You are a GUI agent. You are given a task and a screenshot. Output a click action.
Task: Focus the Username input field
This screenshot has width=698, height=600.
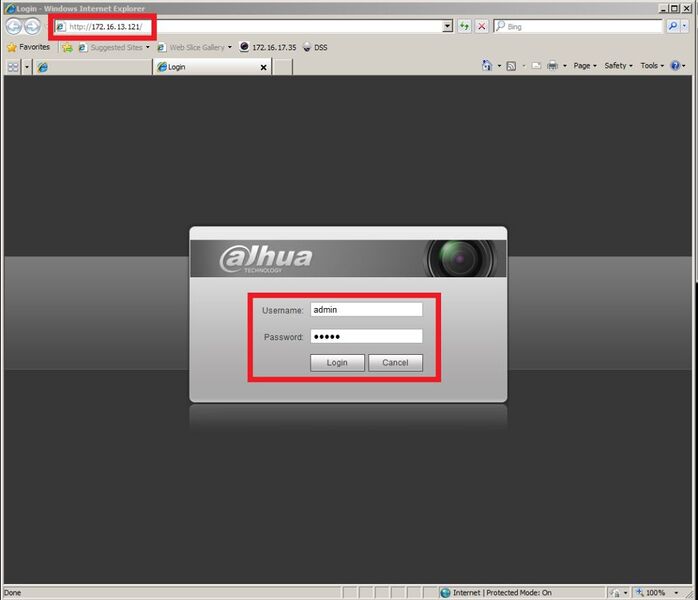point(366,310)
